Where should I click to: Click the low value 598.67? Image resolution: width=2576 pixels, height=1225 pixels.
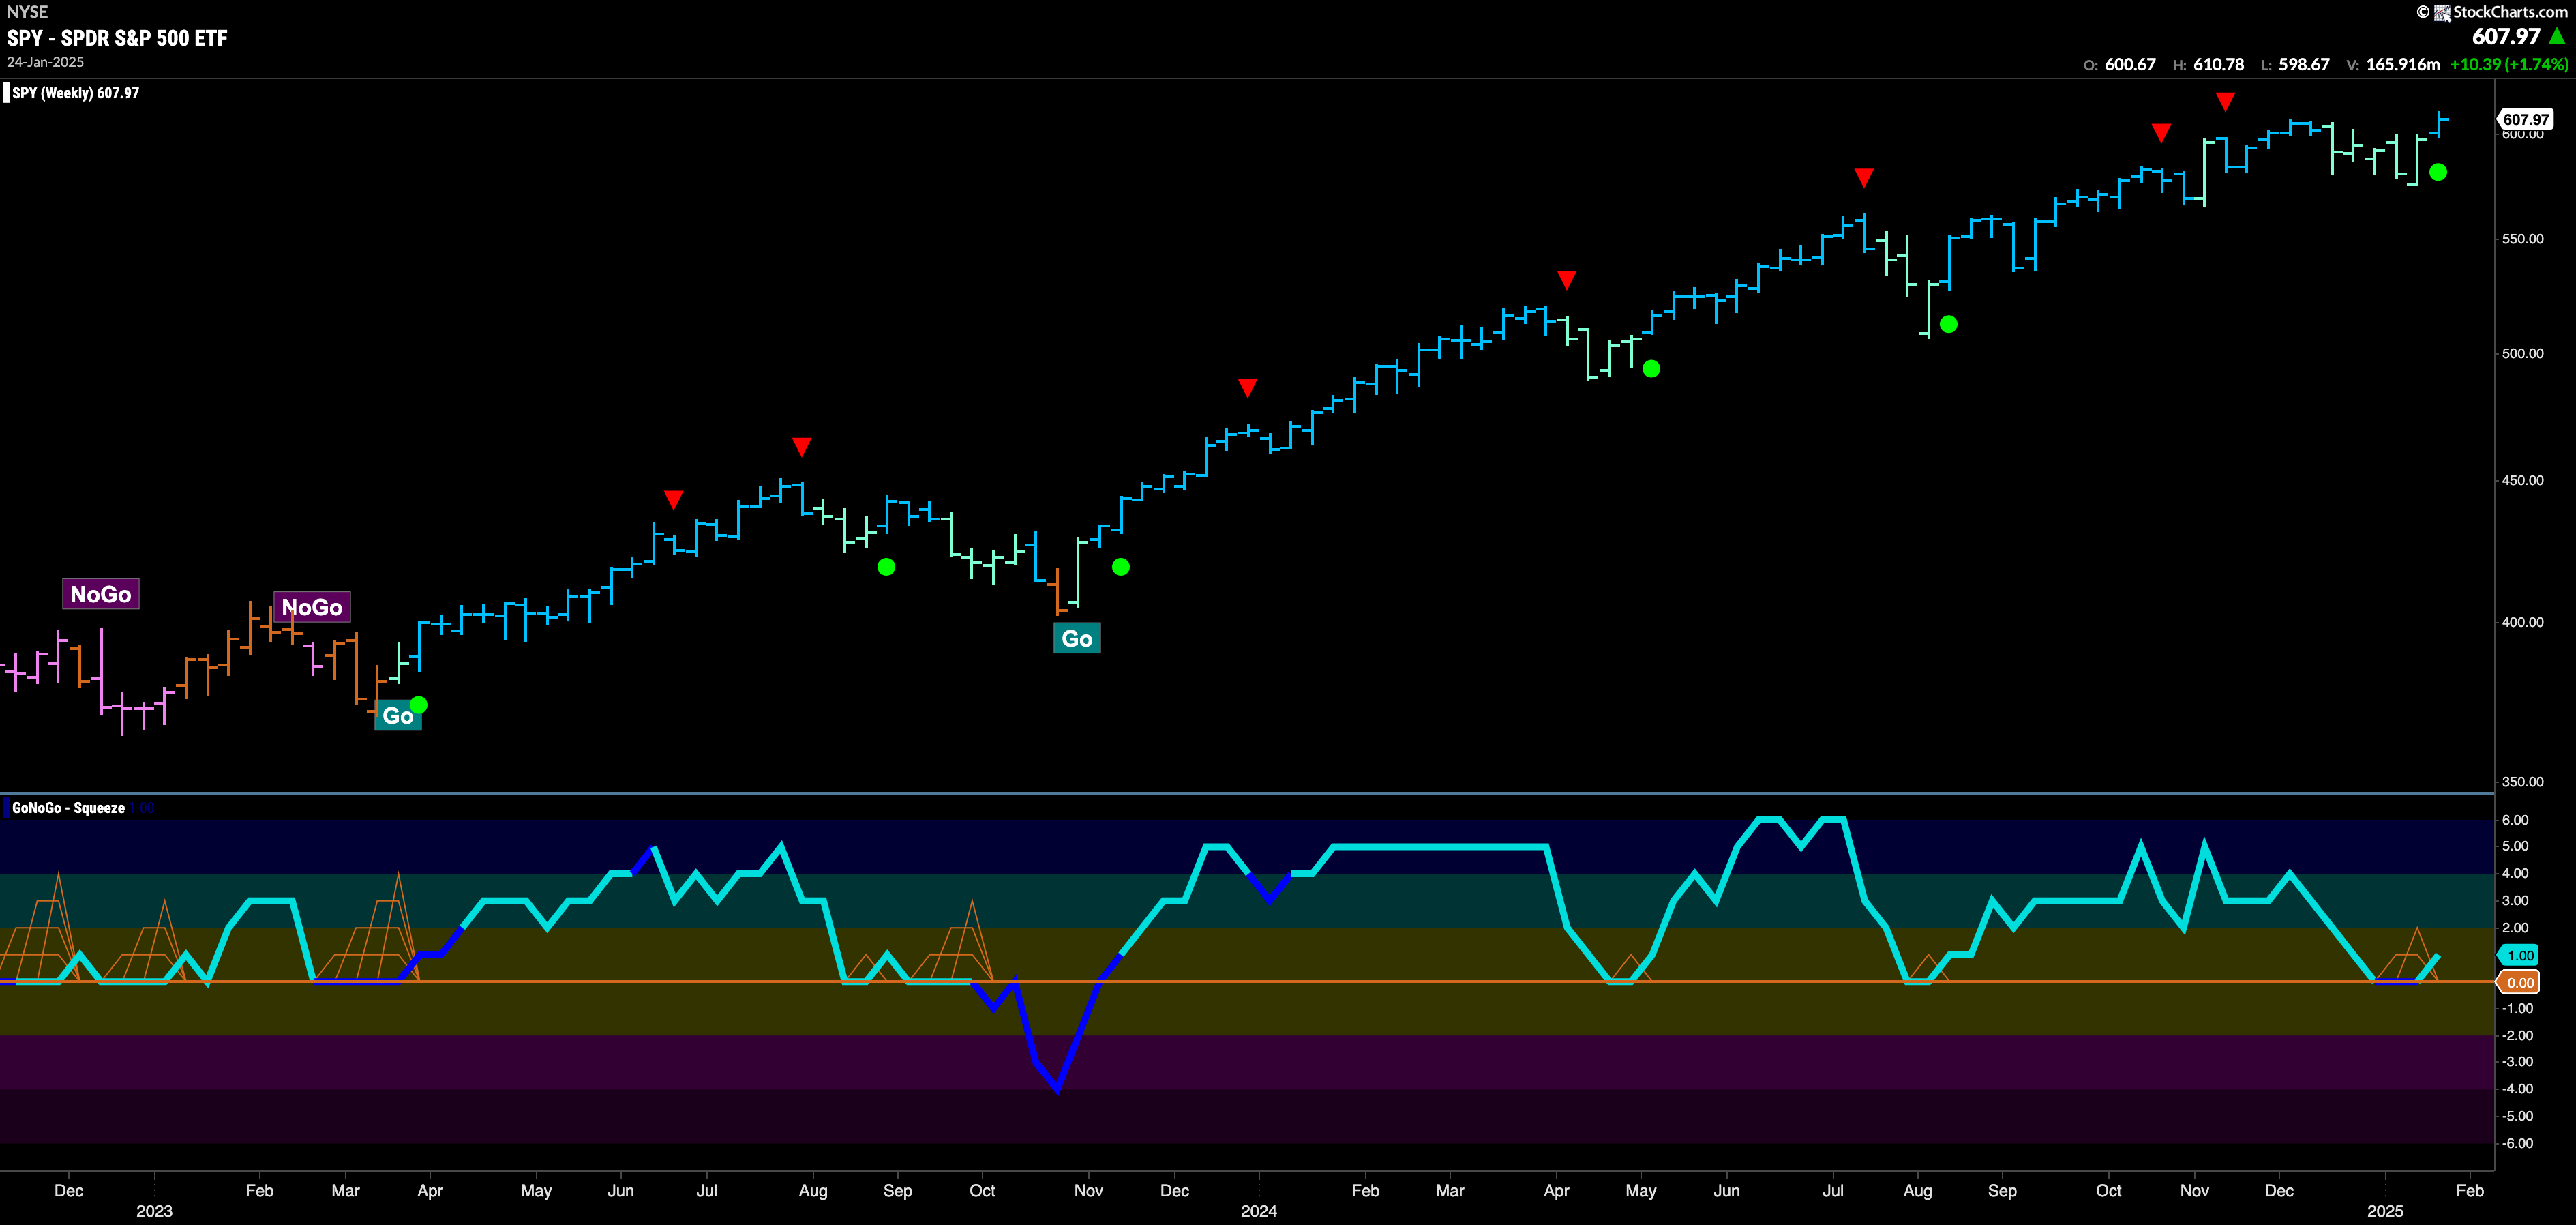pyautogui.click(x=2304, y=64)
